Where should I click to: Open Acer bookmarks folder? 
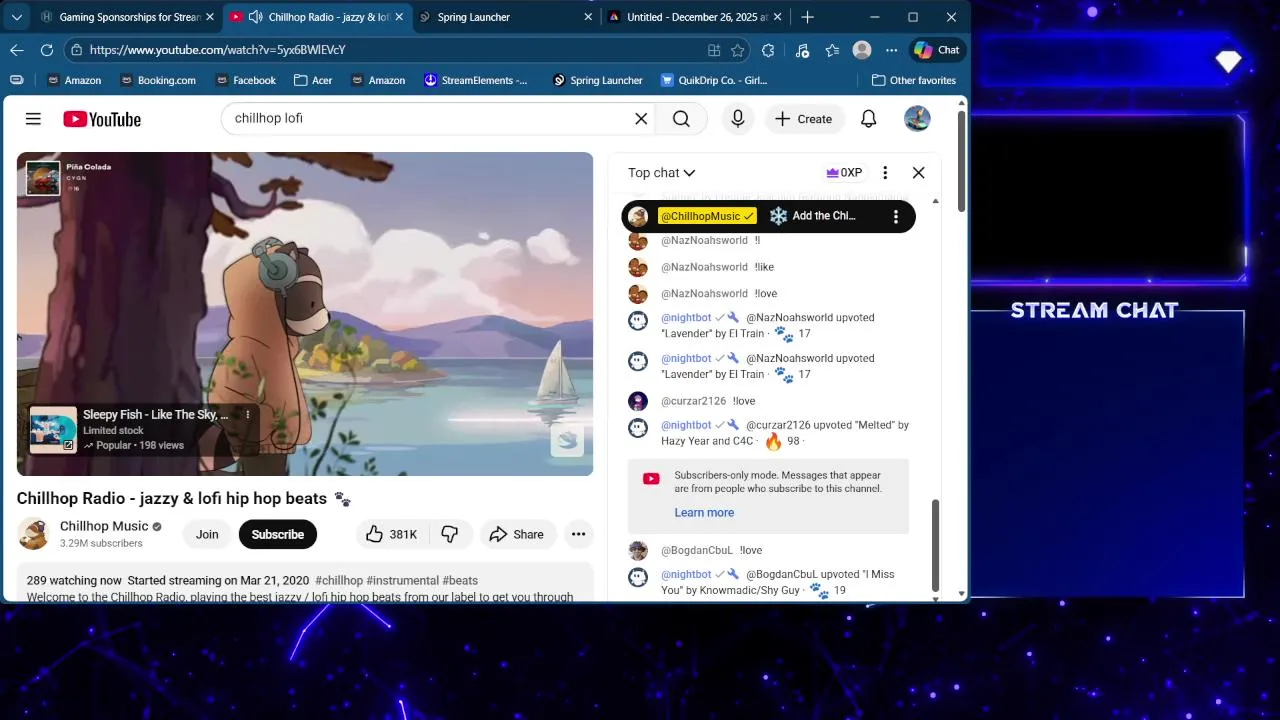pos(313,80)
